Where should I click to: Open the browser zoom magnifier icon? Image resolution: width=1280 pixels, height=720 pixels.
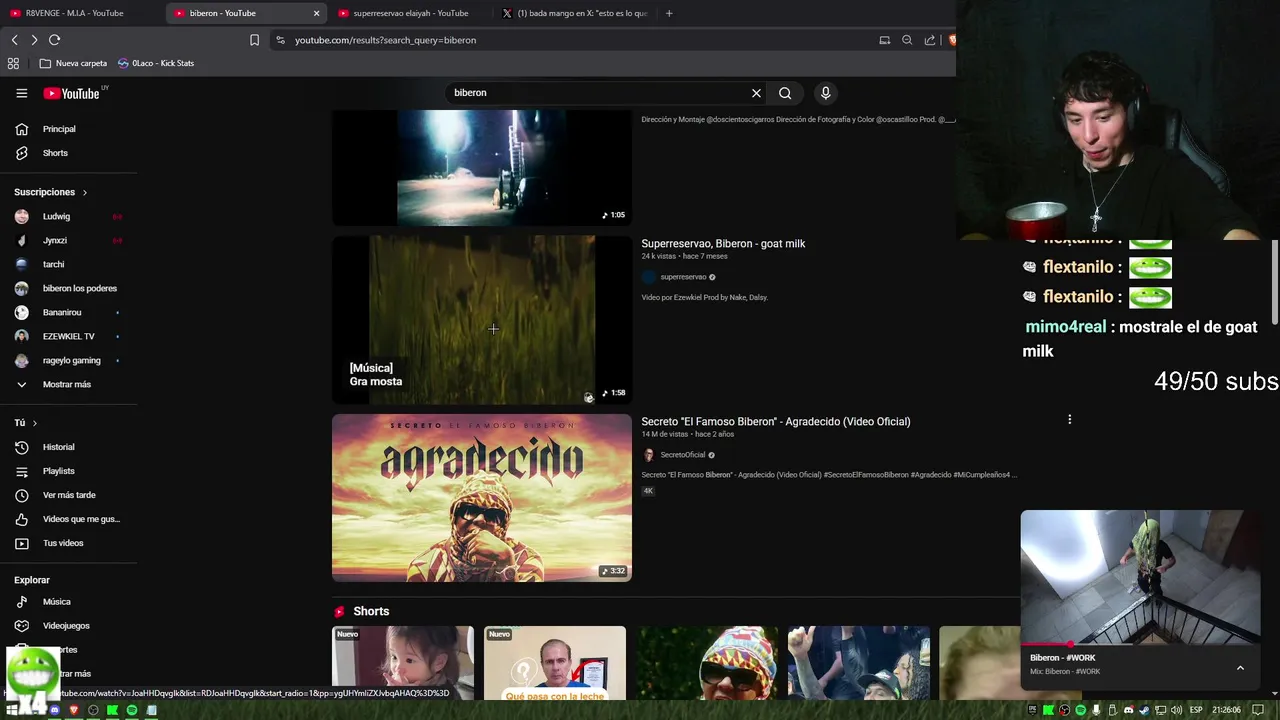click(x=907, y=40)
